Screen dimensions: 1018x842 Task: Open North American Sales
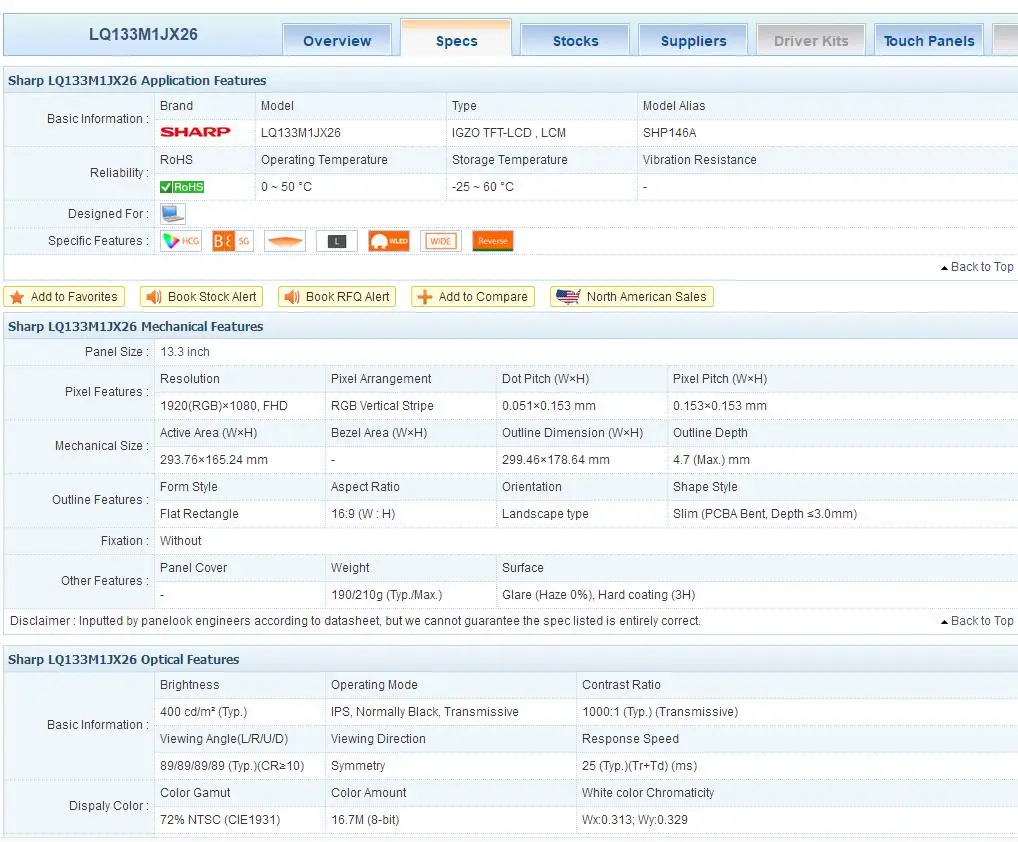pos(632,297)
